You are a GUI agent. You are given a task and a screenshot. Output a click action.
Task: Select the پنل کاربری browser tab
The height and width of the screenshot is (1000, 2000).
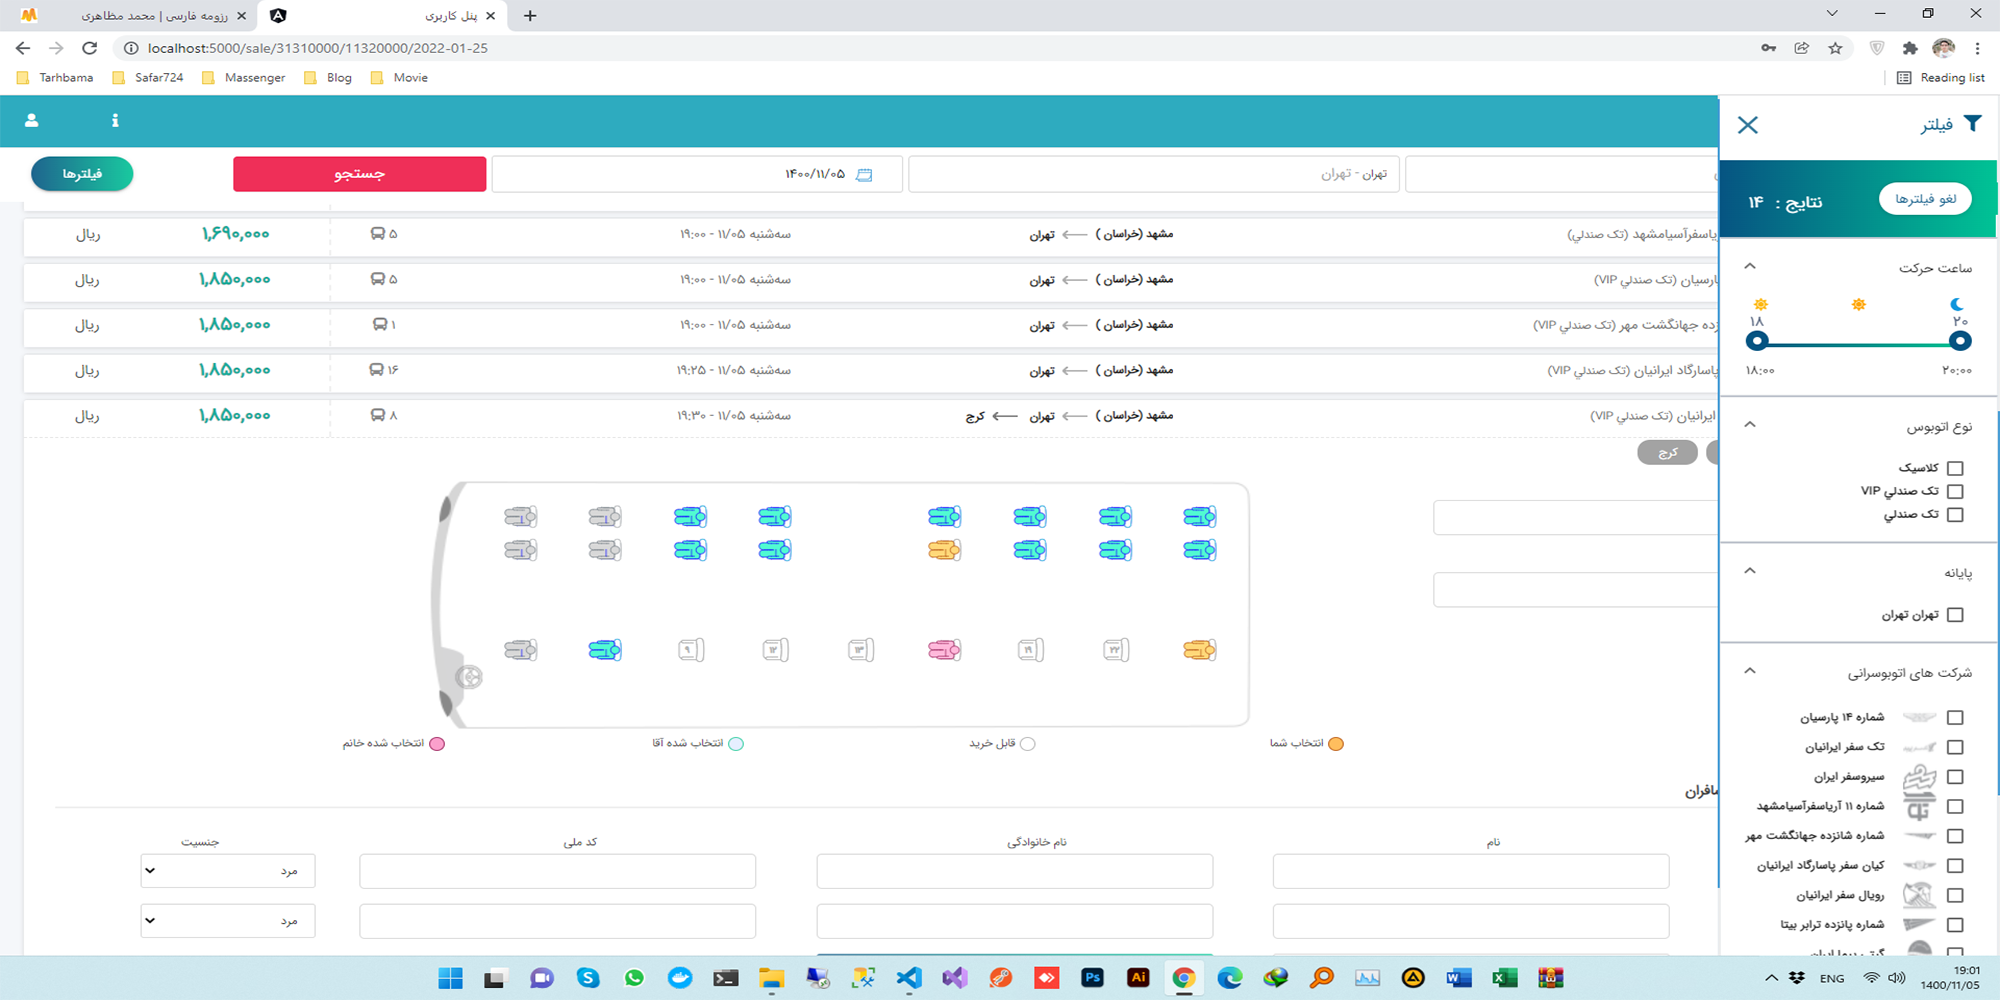[382, 16]
